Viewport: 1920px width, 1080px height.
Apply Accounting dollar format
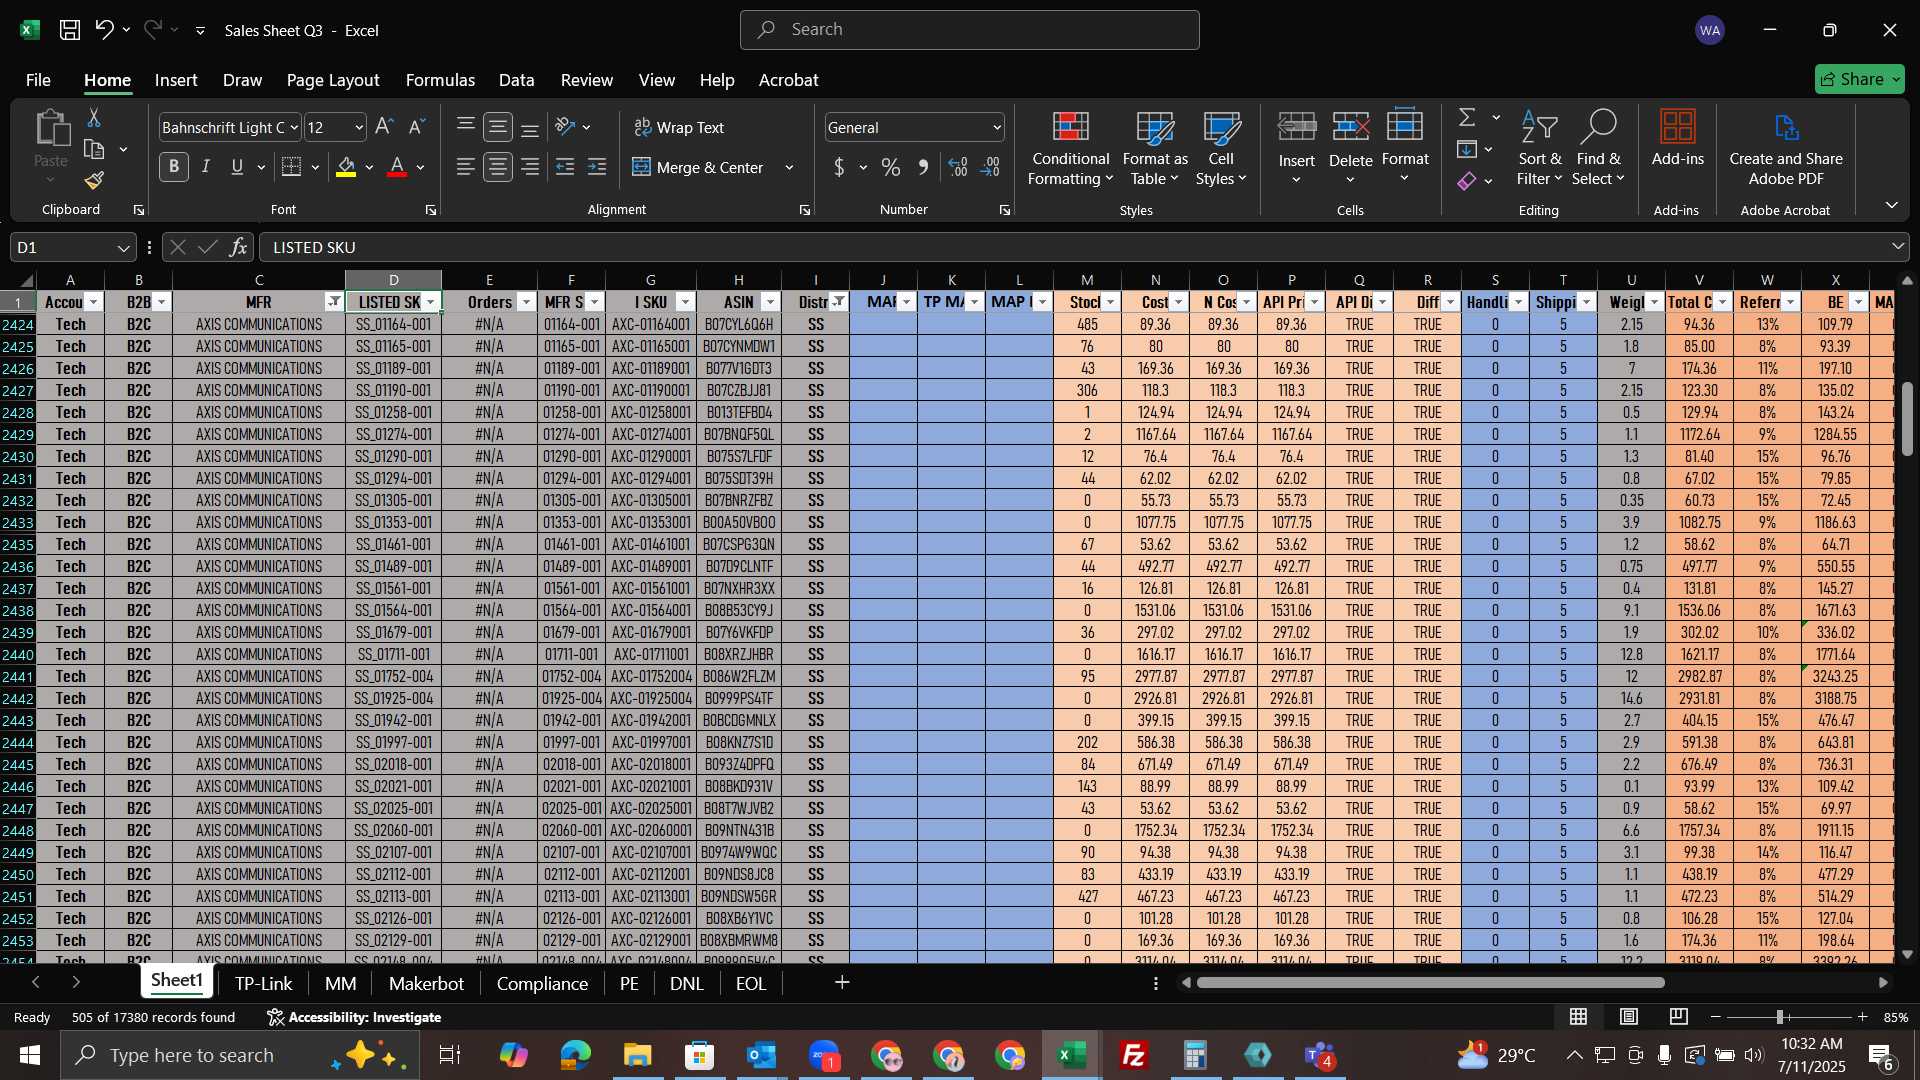[839, 167]
